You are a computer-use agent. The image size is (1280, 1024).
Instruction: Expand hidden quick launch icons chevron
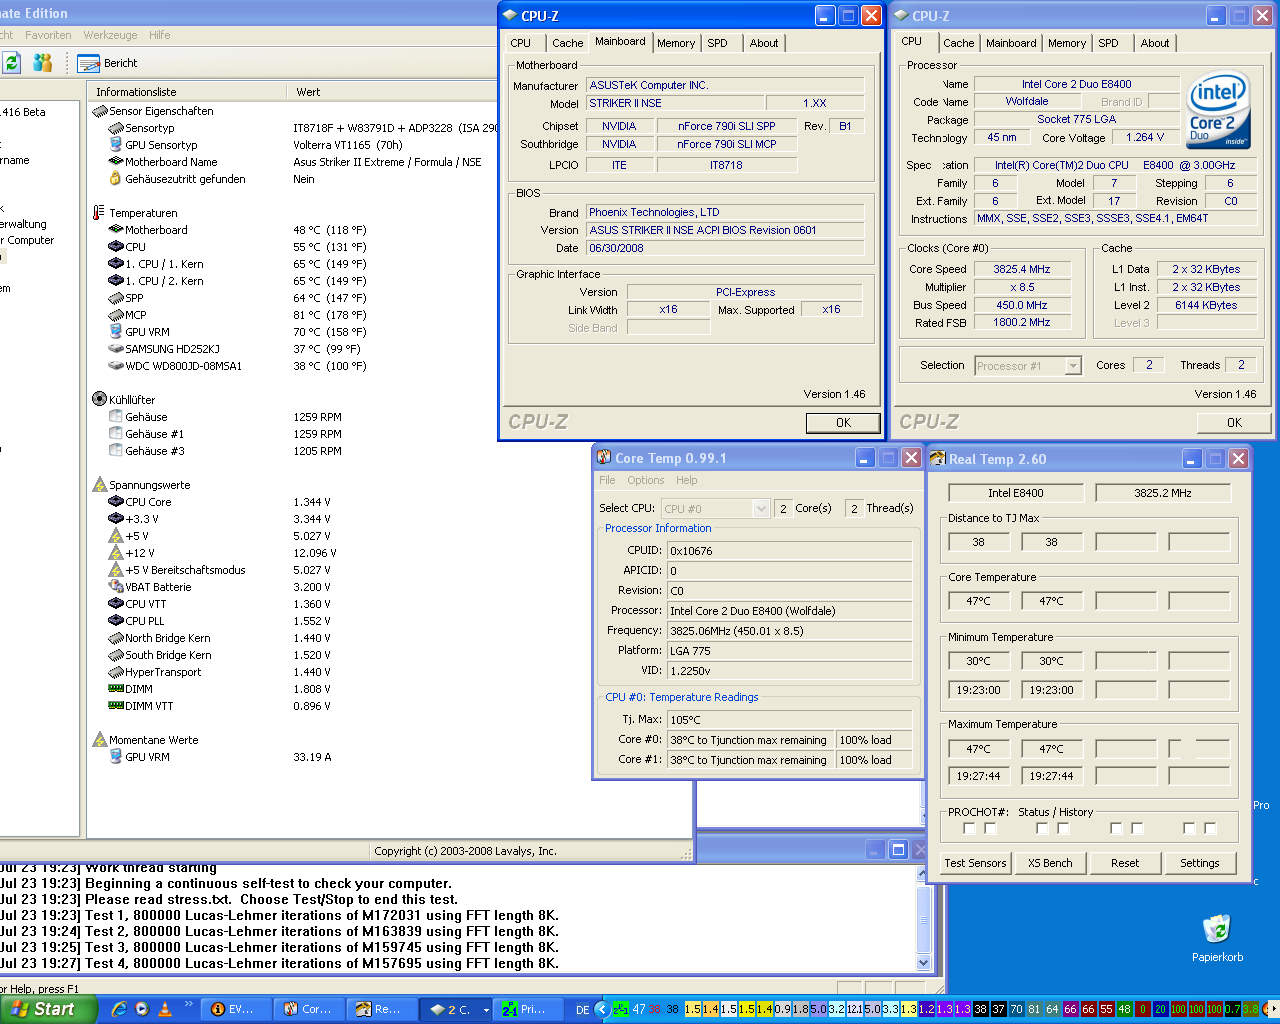[x=188, y=1004]
